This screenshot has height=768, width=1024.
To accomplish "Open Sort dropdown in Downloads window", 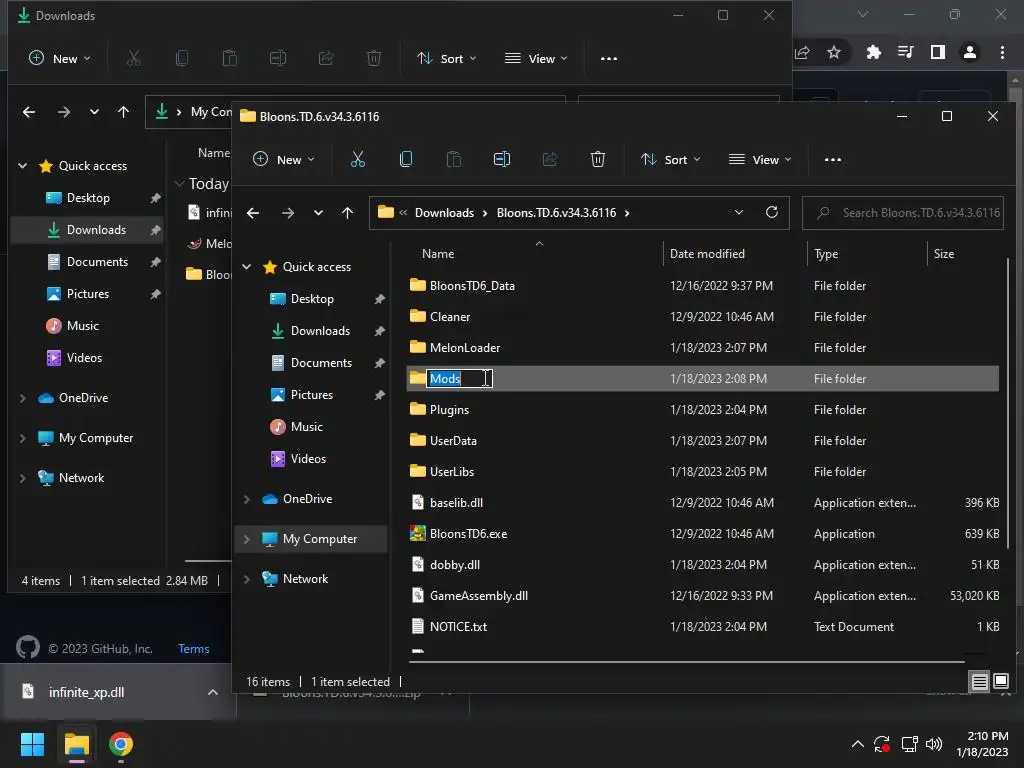I will pyautogui.click(x=447, y=59).
